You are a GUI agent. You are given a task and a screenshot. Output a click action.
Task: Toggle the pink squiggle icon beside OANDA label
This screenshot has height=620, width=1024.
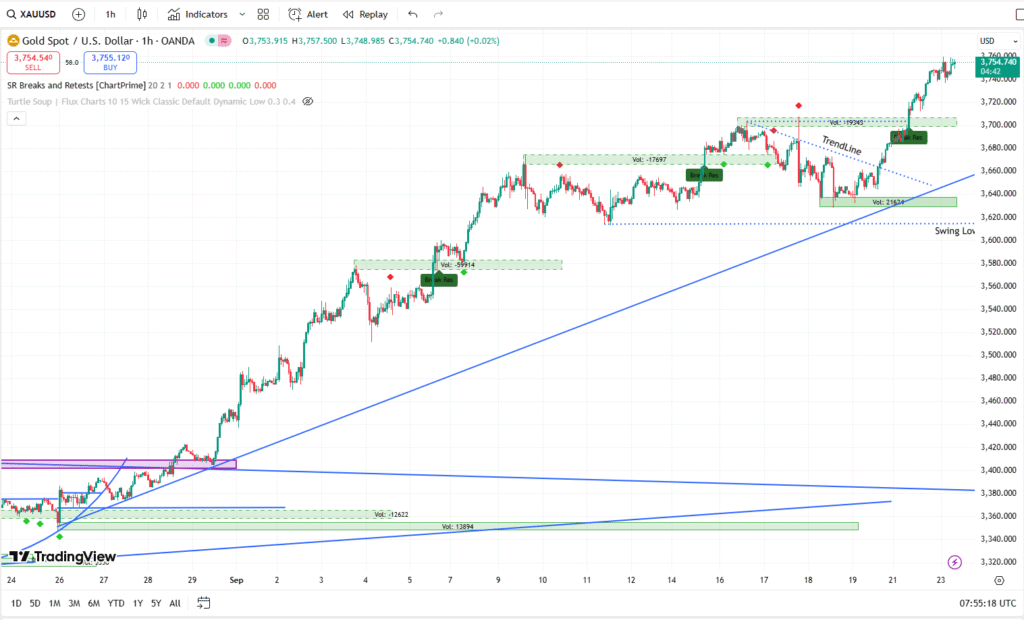point(224,41)
